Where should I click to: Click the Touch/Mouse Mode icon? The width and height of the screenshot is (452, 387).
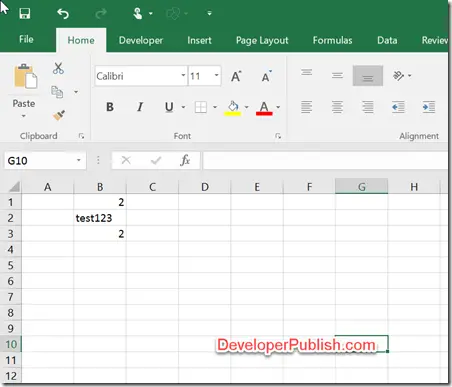[x=138, y=14]
